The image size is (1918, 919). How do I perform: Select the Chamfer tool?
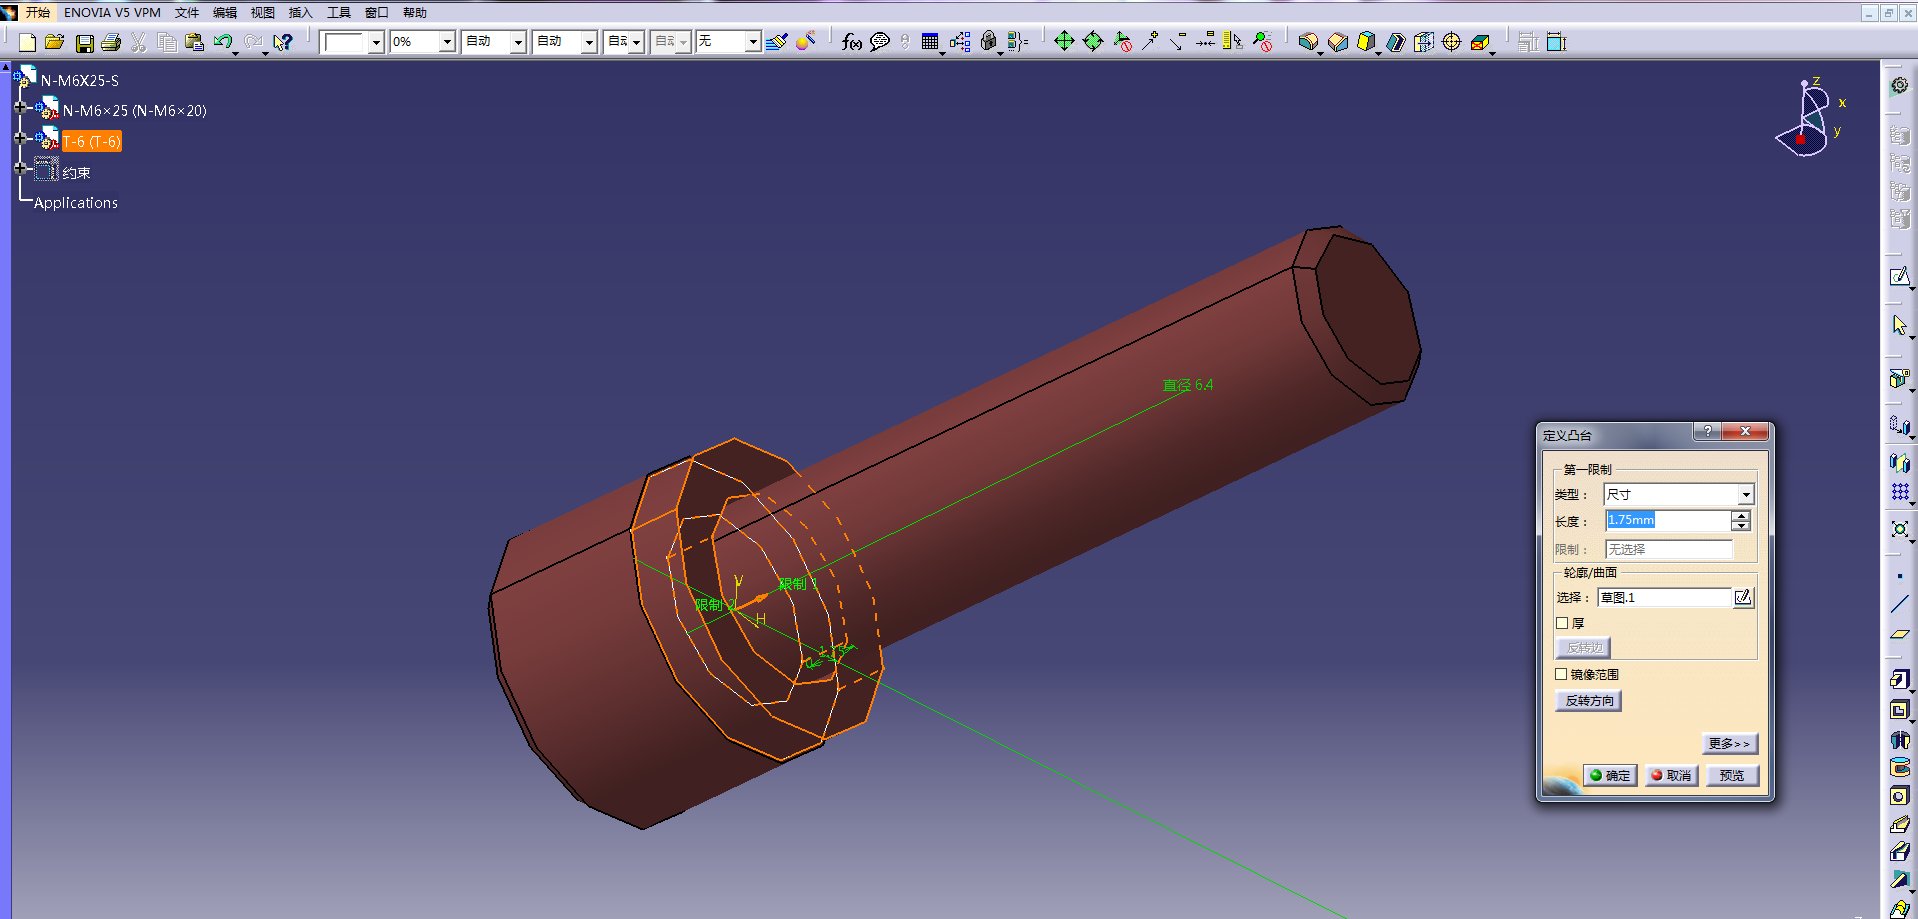(x=1337, y=42)
